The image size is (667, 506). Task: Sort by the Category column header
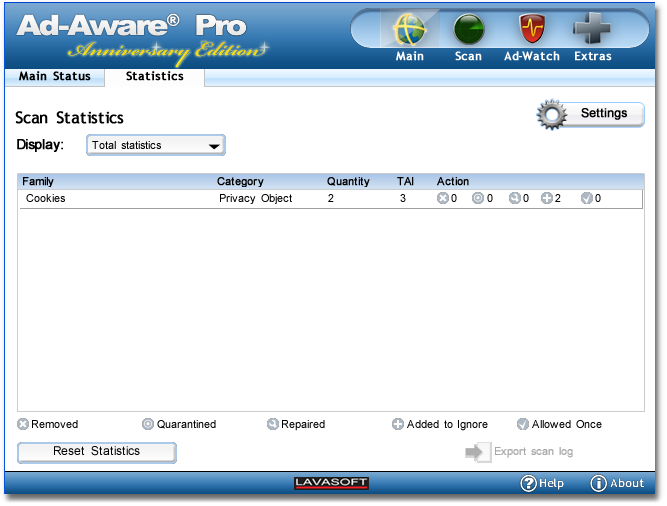pyautogui.click(x=240, y=182)
